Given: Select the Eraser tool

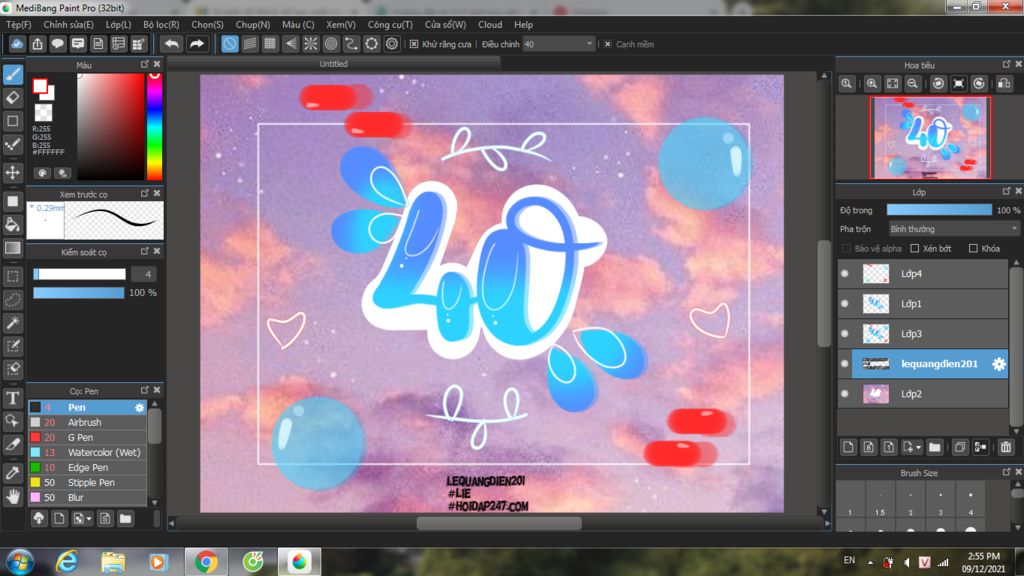Looking at the screenshot, I should click(x=12, y=98).
